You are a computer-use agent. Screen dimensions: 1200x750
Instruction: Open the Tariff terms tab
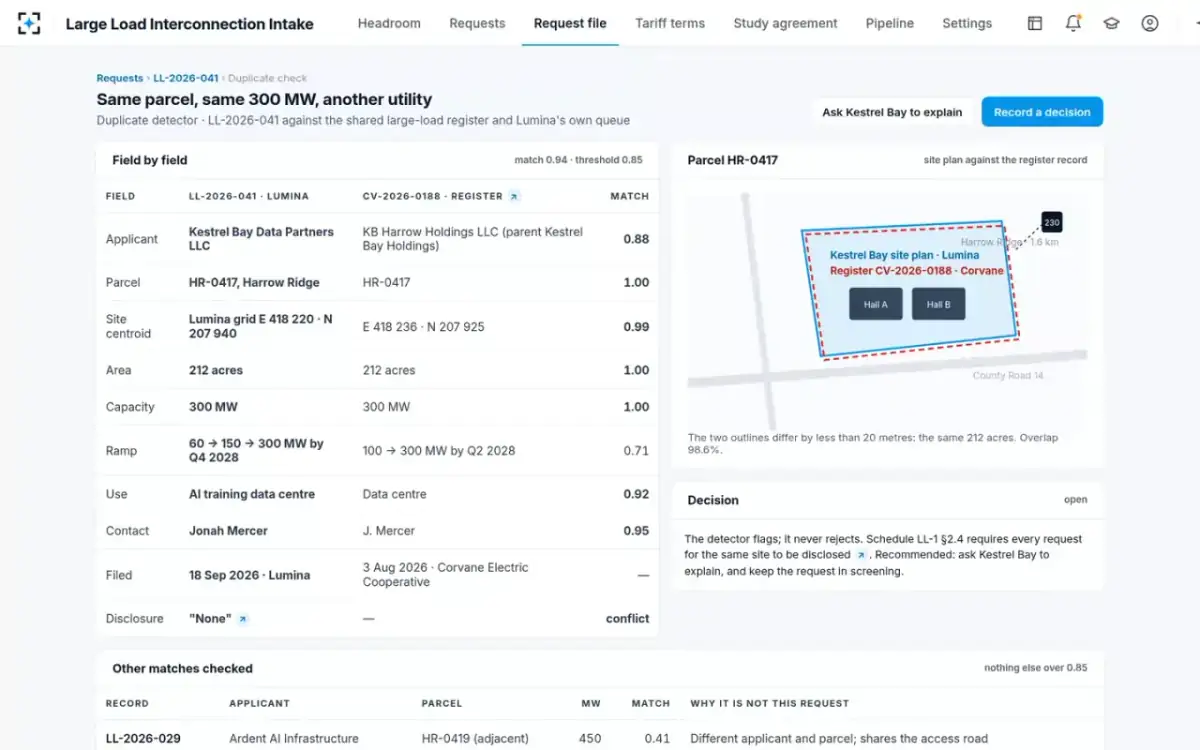(670, 23)
